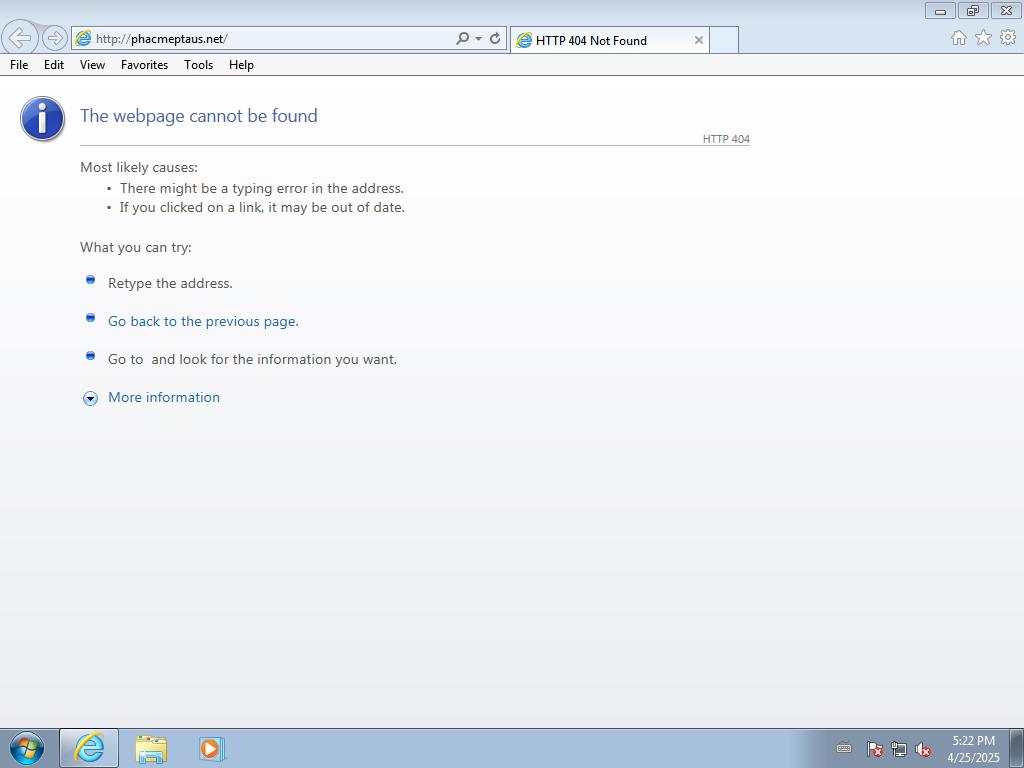Restore down the browser window
Screen dimensions: 1024x768
point(973,10)
